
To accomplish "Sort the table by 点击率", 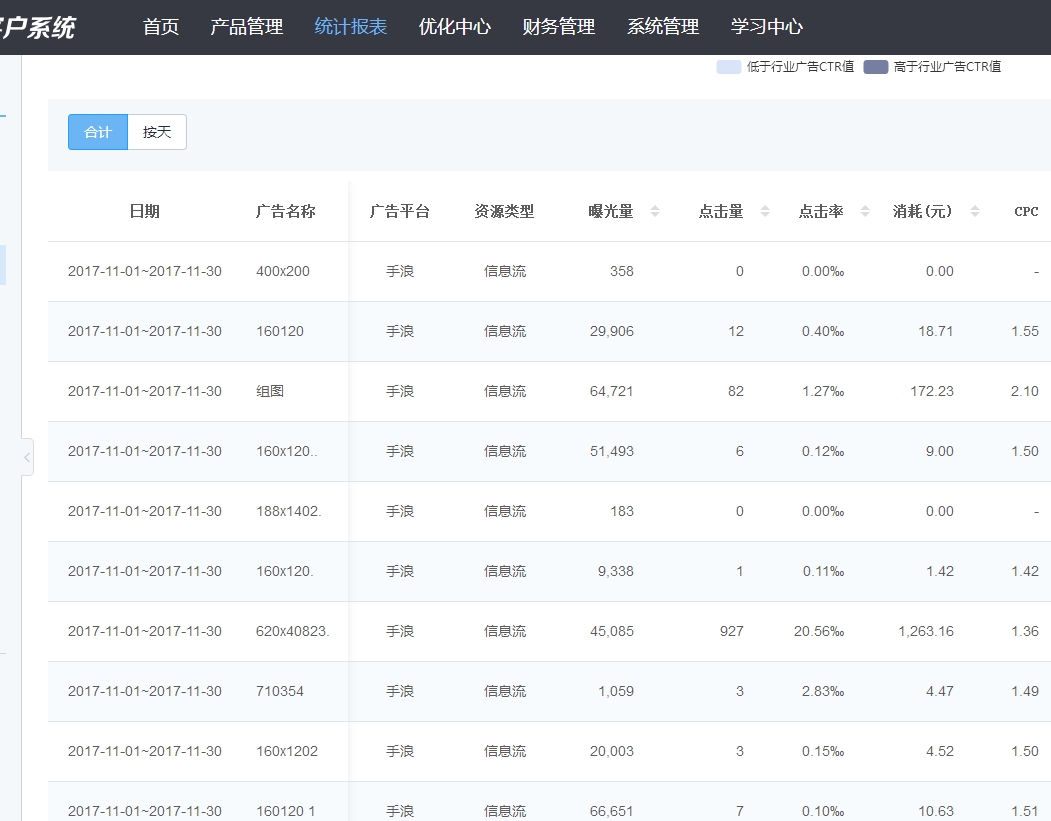I will tap(865, 212).
